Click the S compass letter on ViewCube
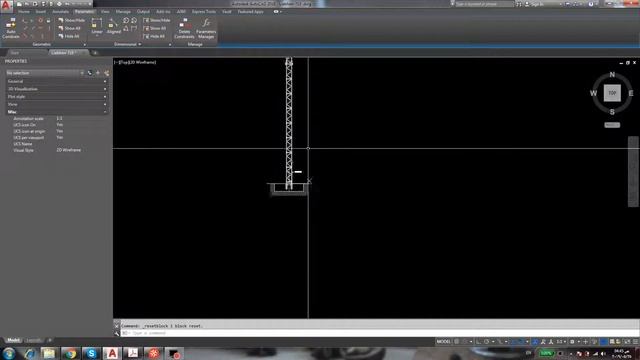Screen dimensions: 640x360 click(612, 112)
